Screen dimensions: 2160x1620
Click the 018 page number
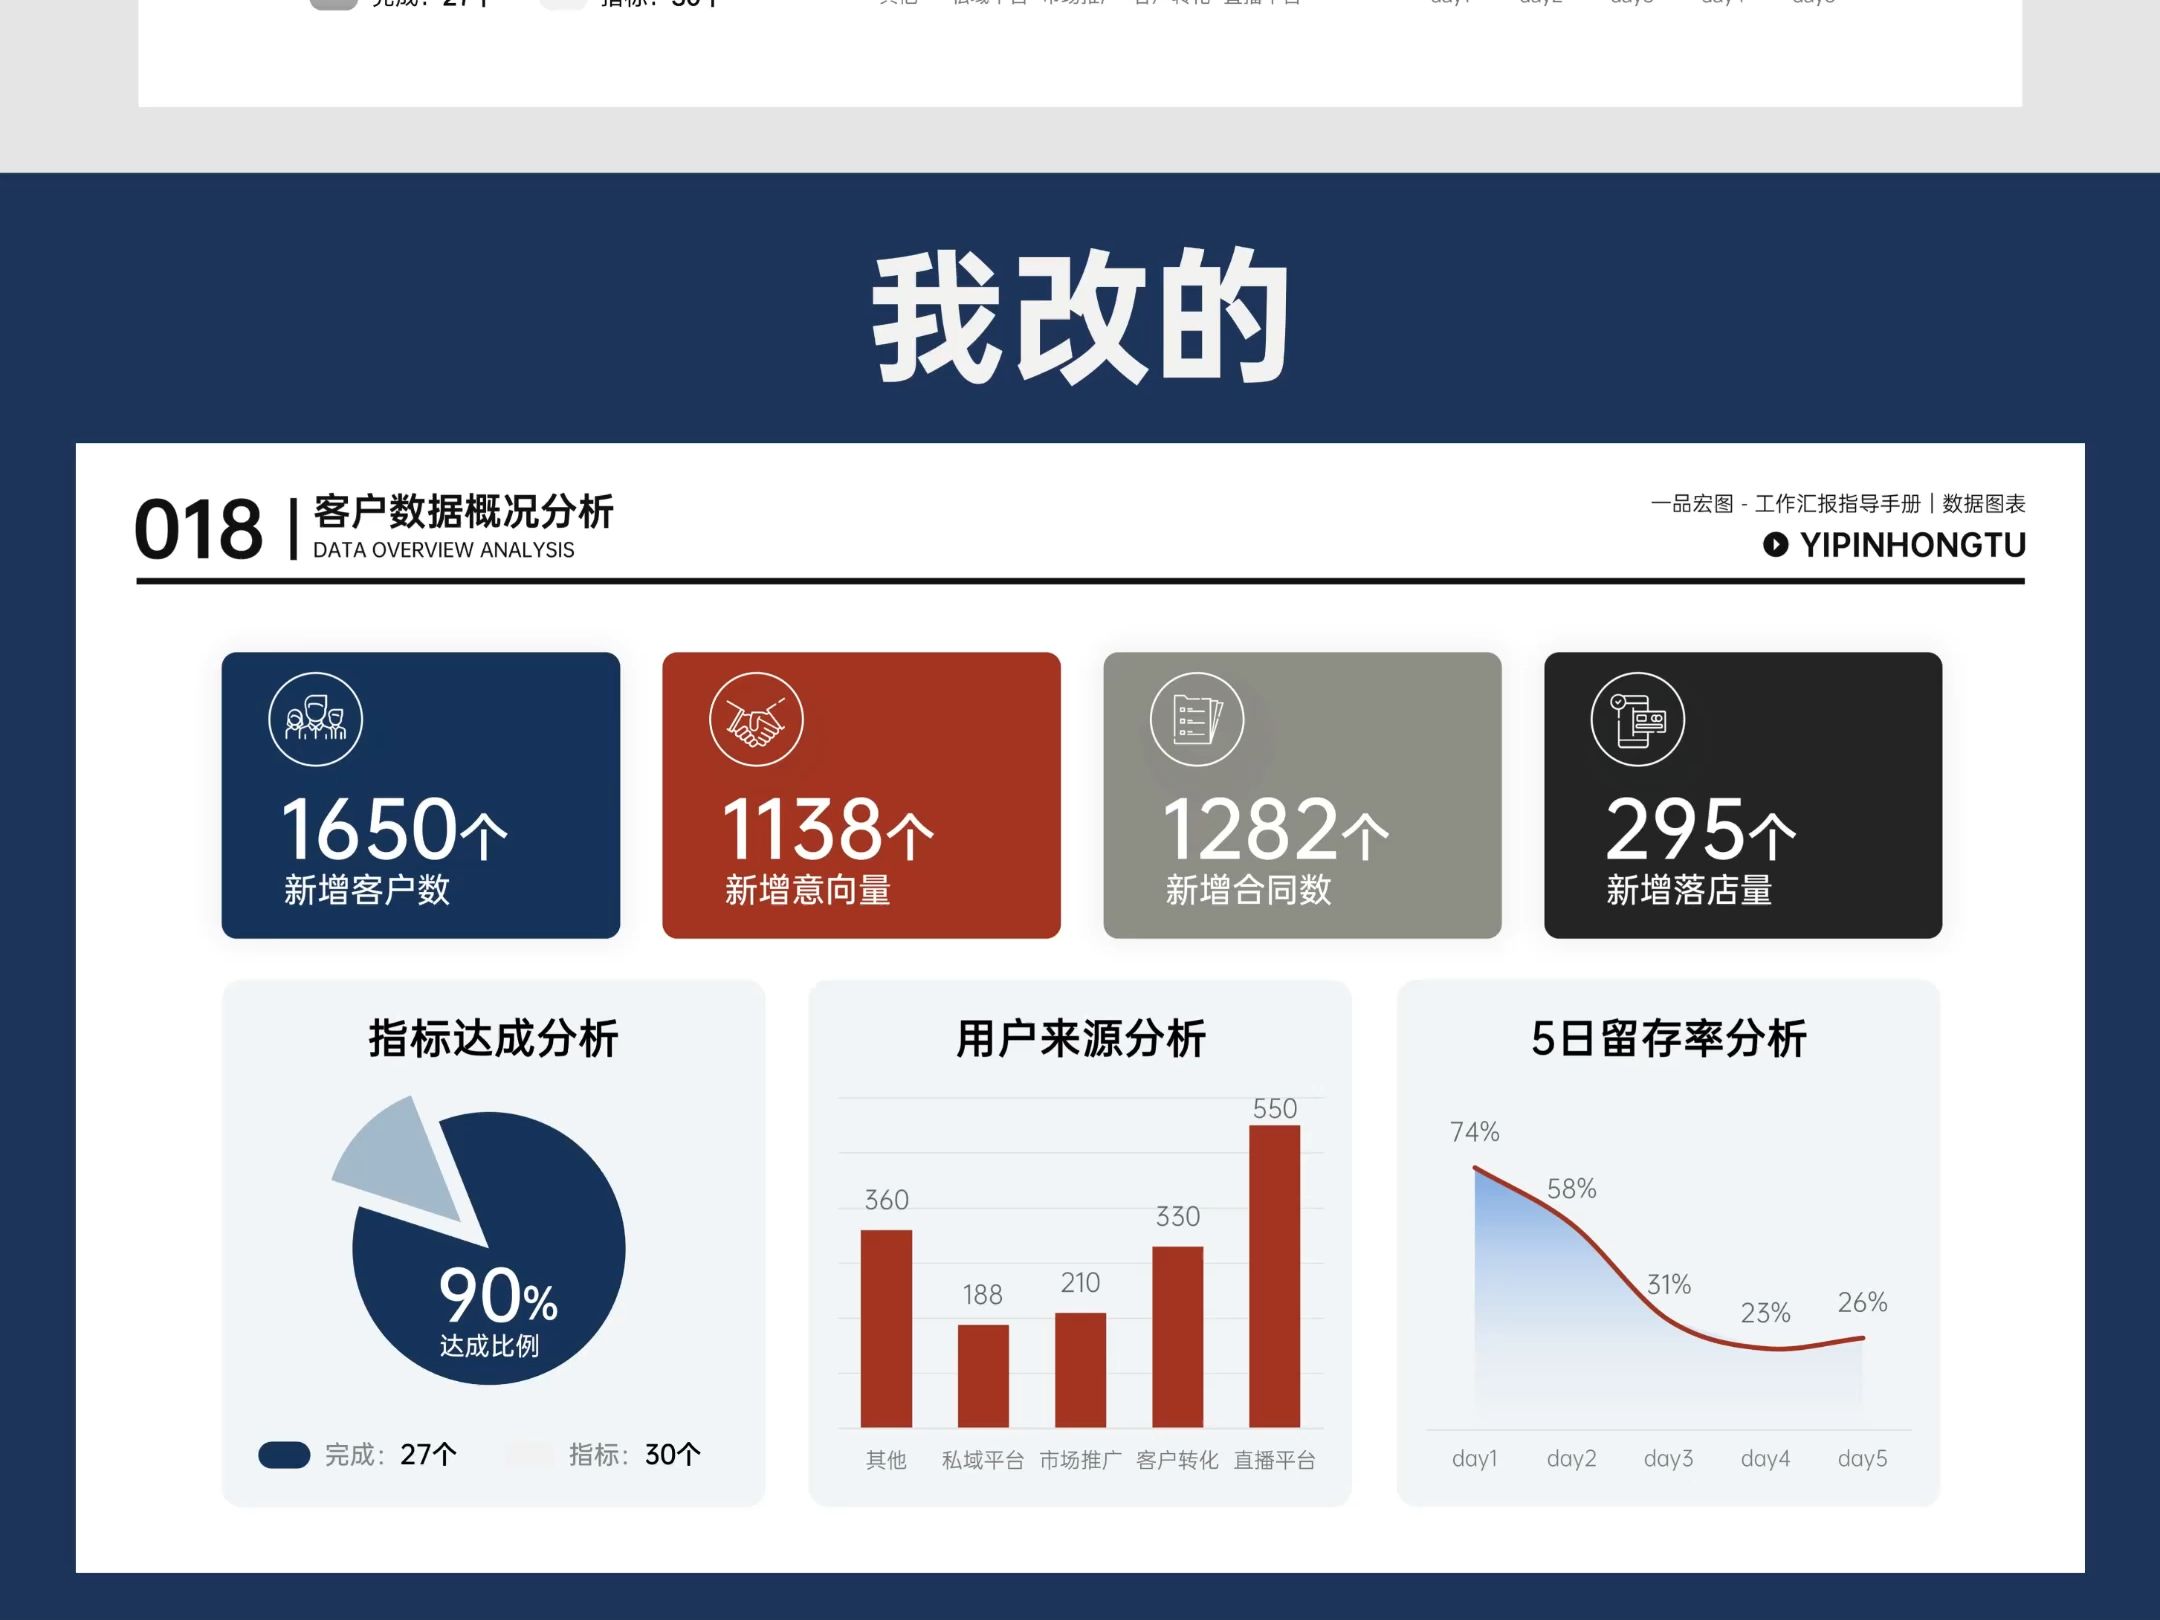click(x=198, y=528)
